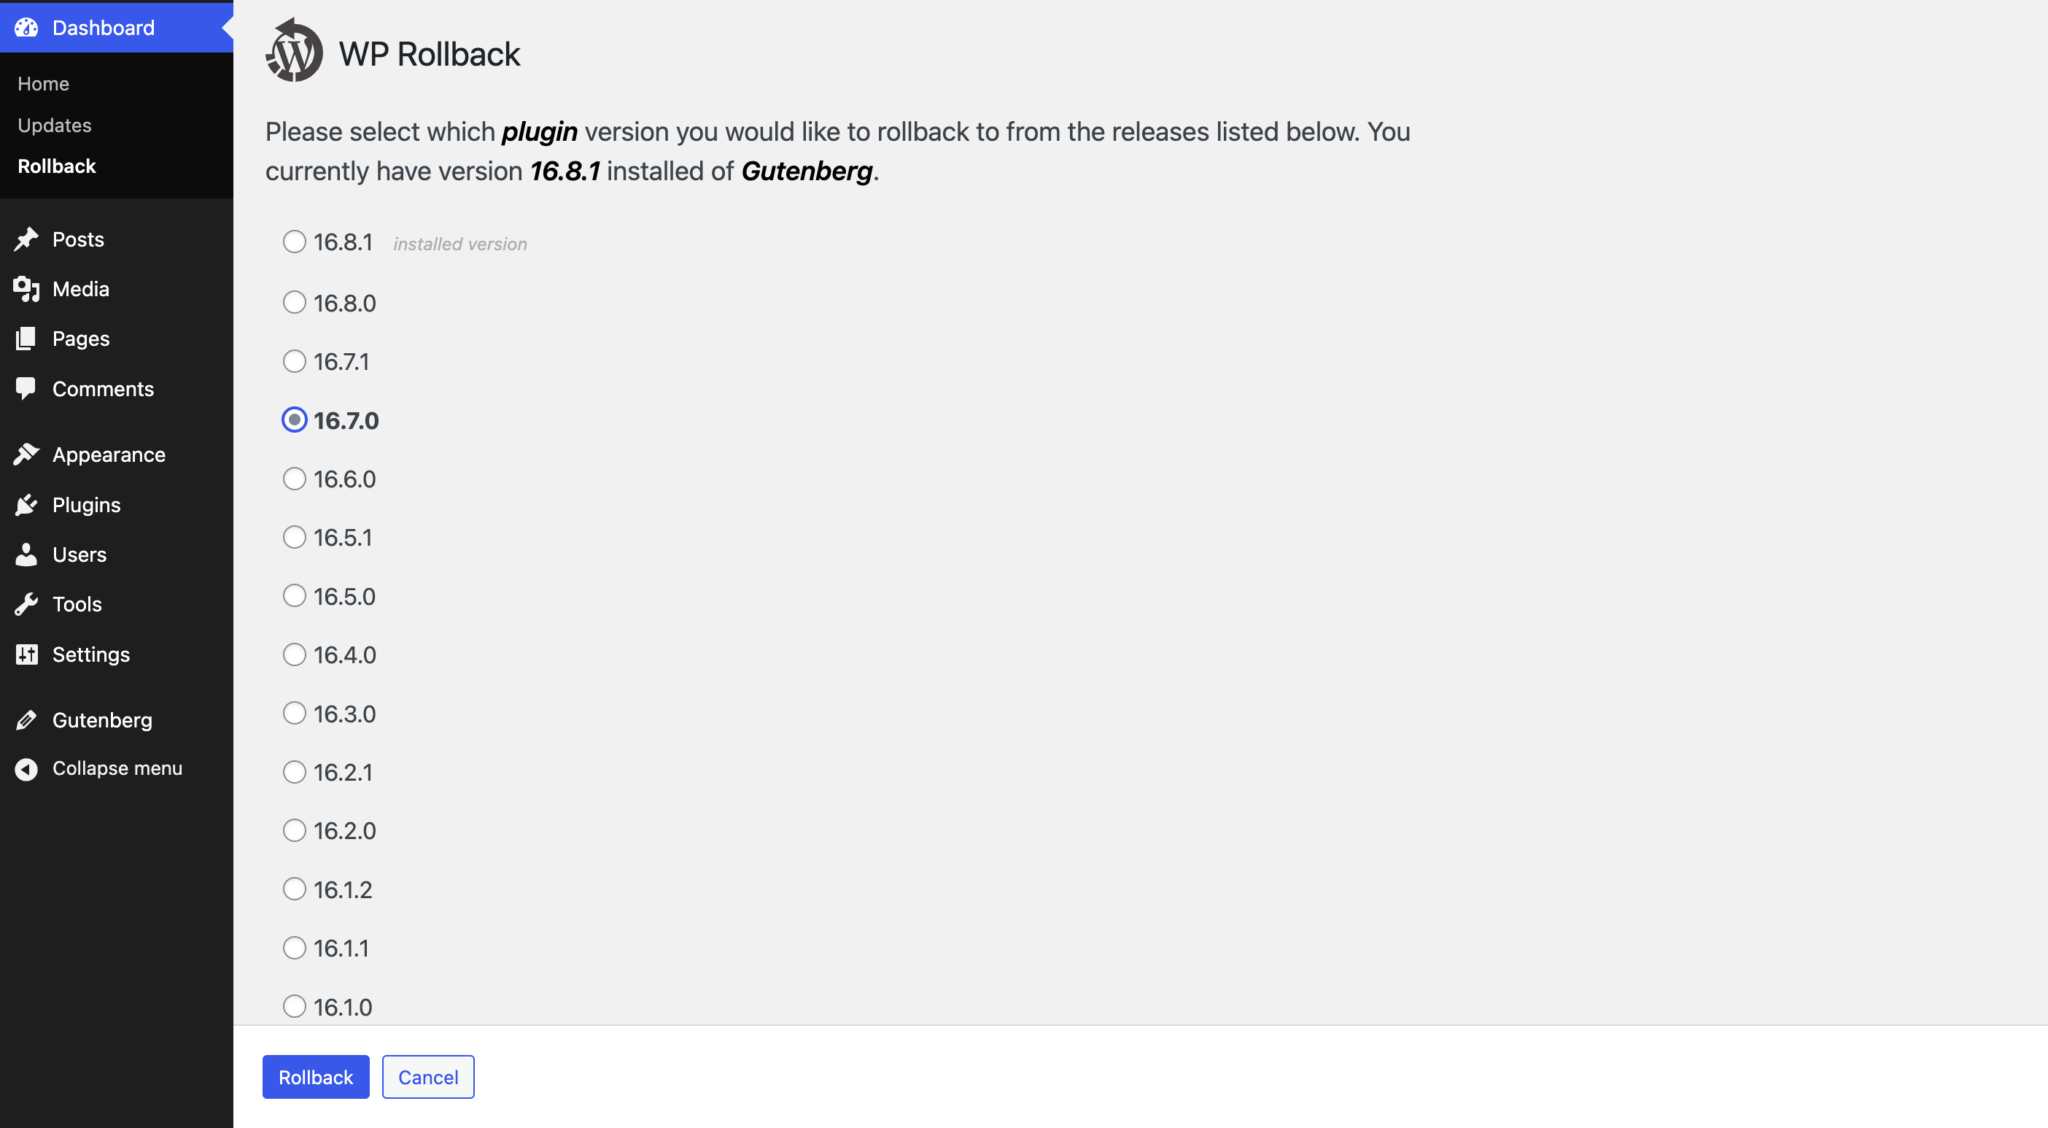
Task: Select the installed version 16.8.1
Action: pyautogui.click(x=294, y=241)
